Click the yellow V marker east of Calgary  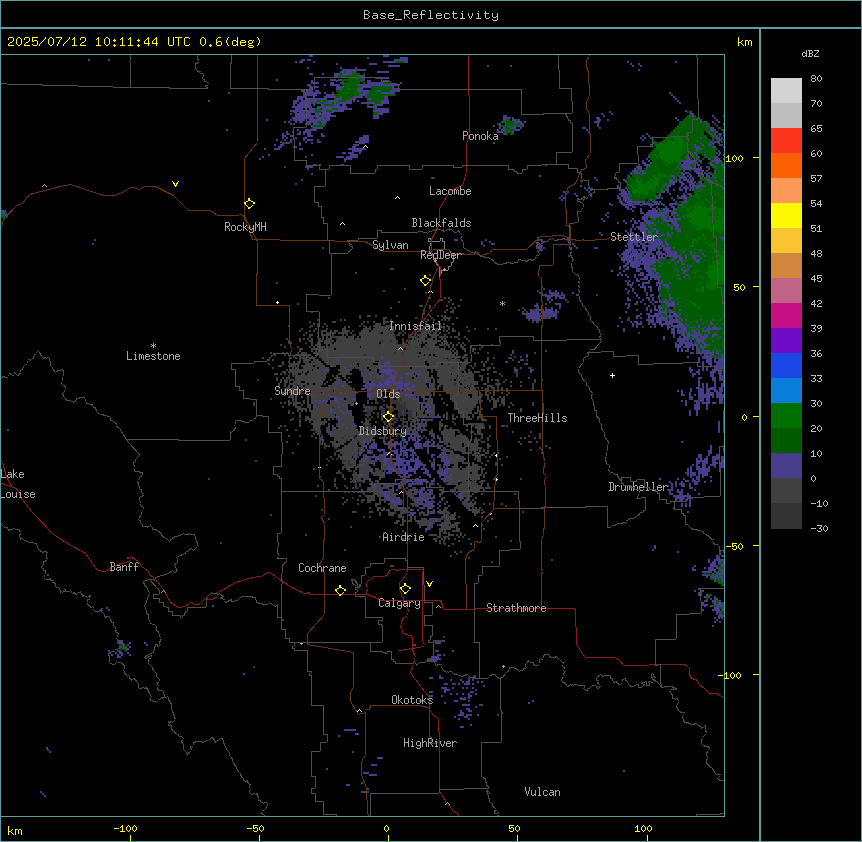(x=429, y=584)
